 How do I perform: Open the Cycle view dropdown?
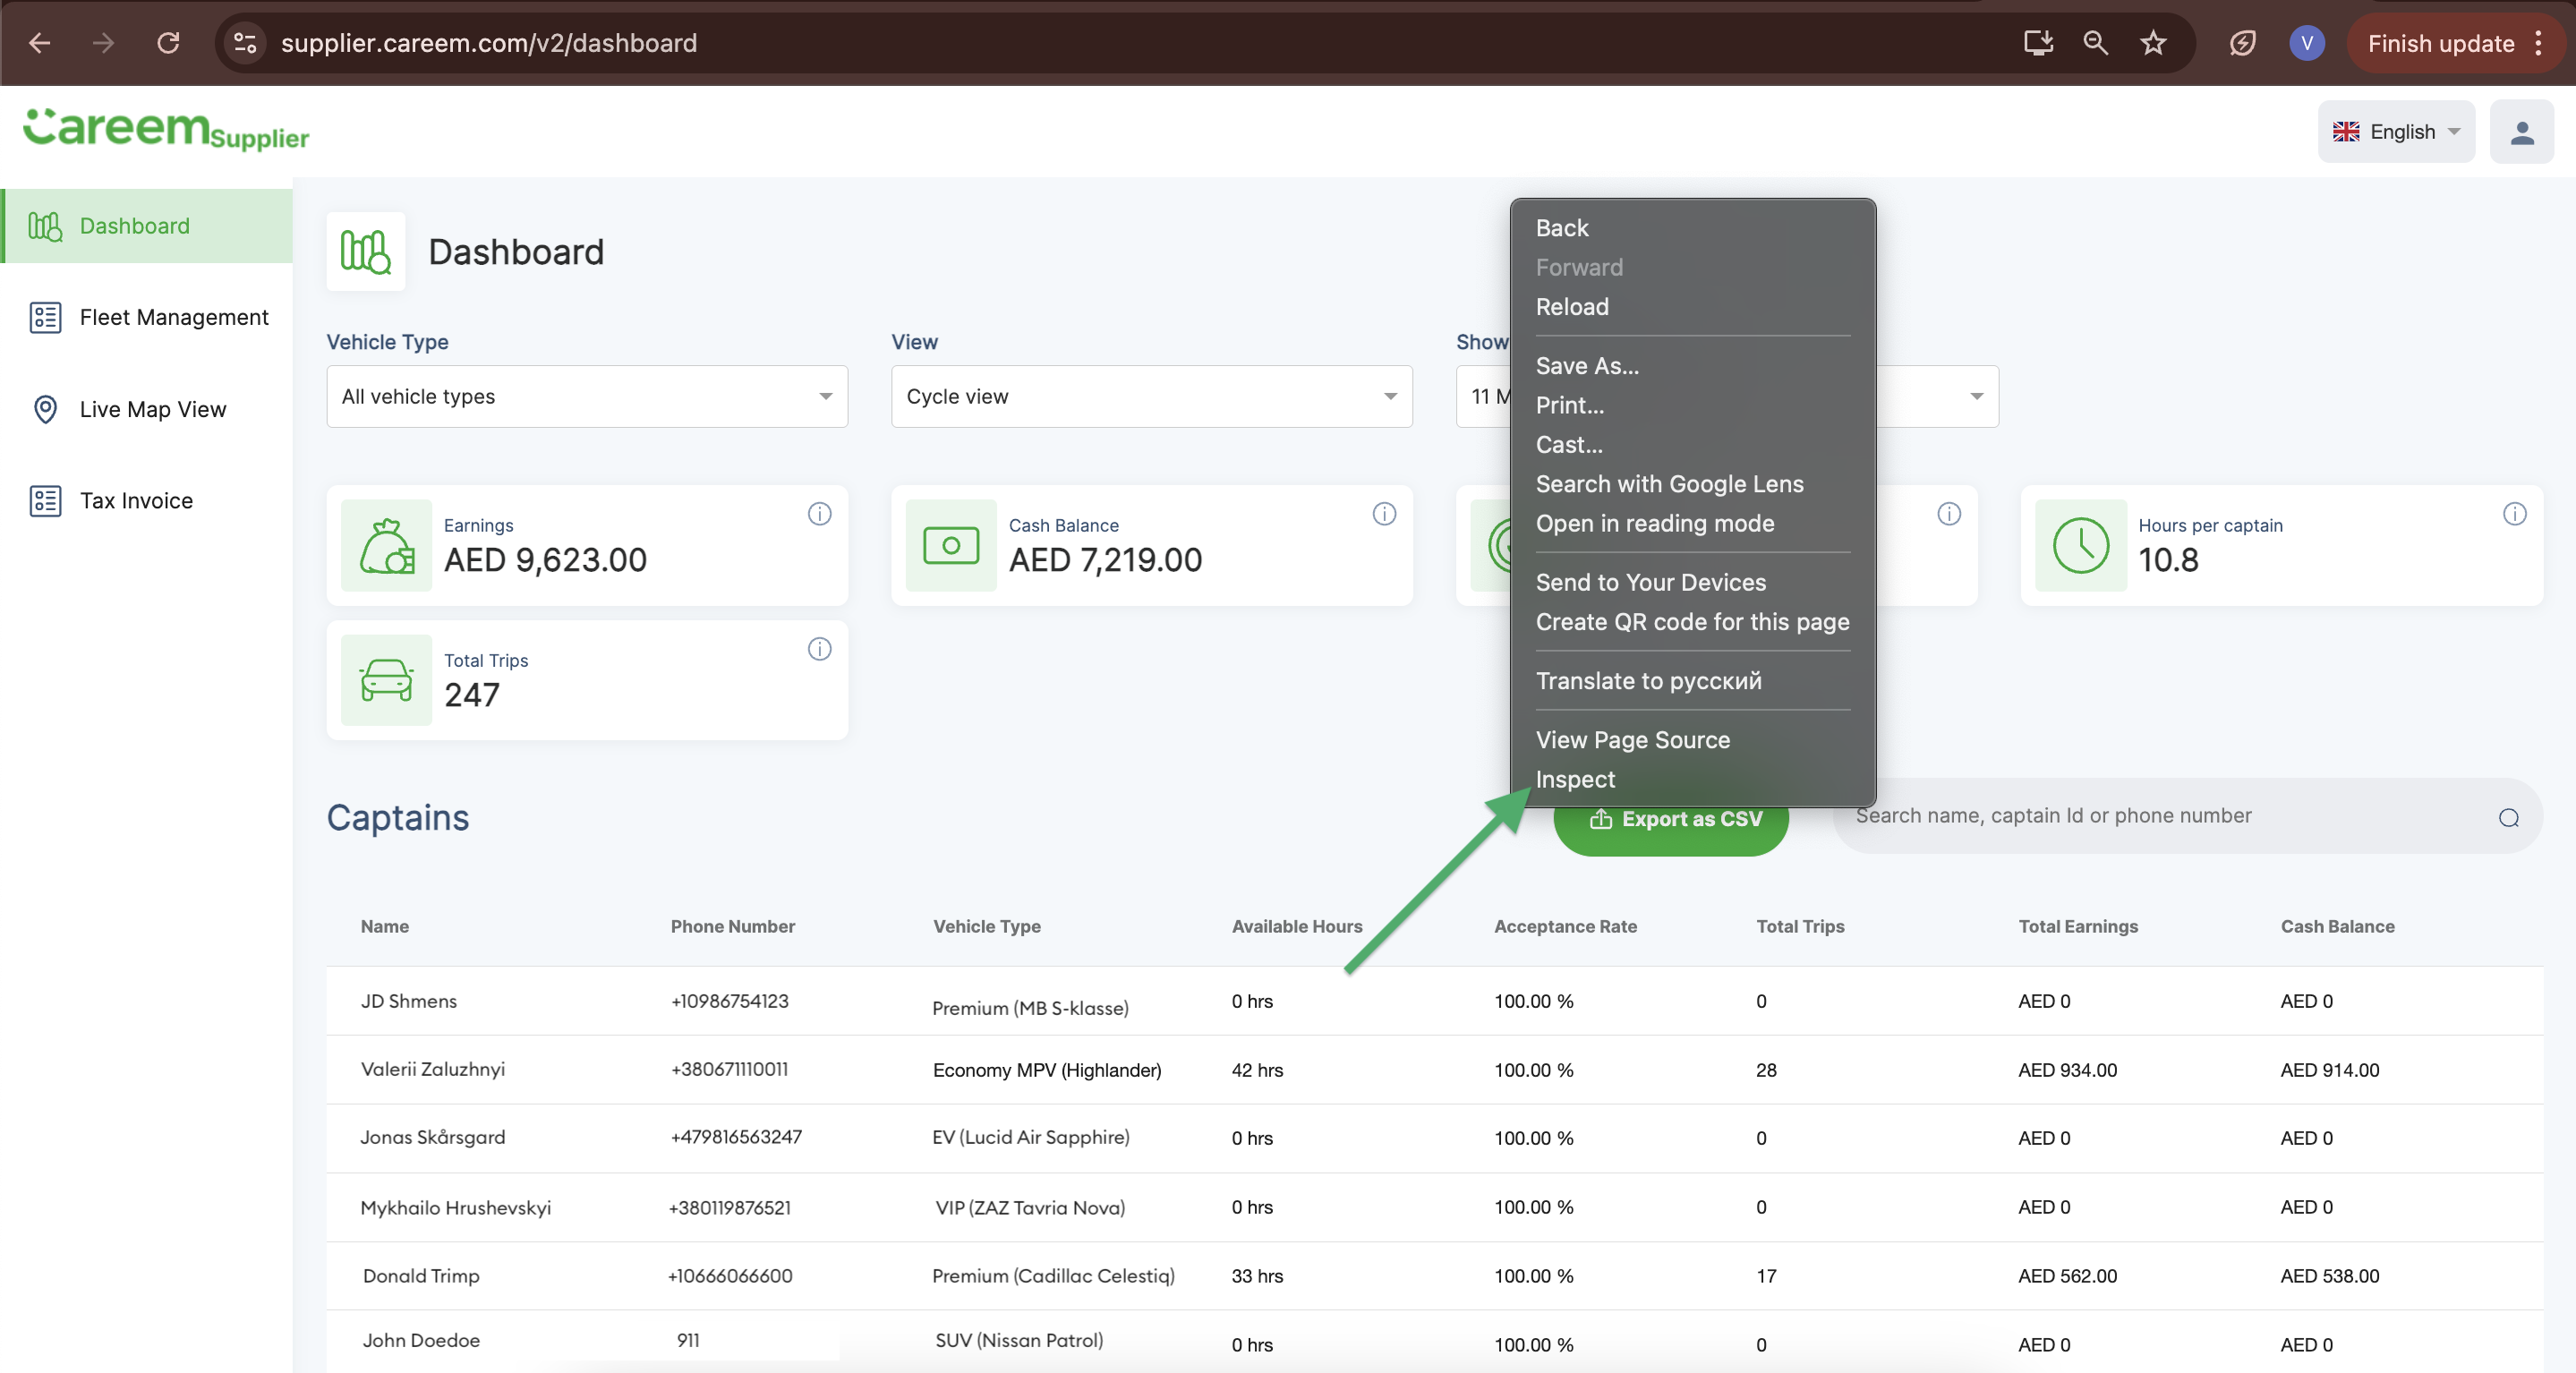(1151, 396)
